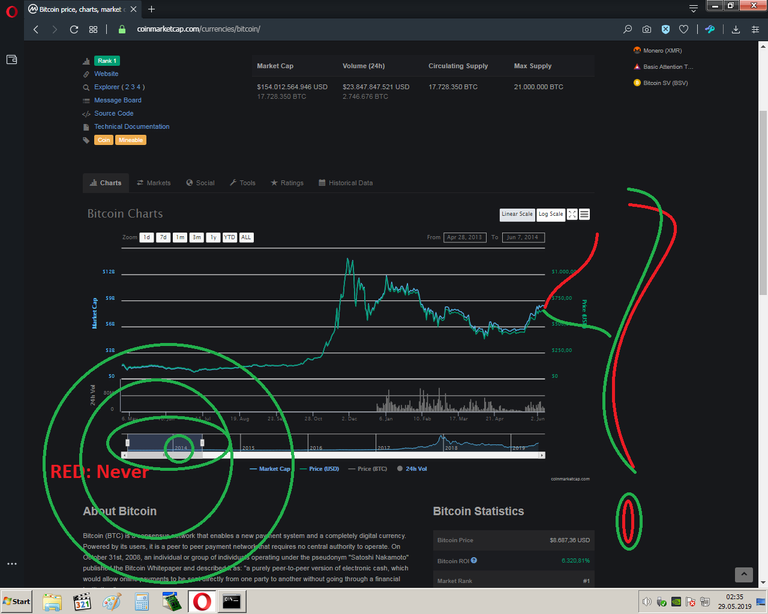Open Easy Setup sliders icon
This screenshot has width=768, height=614.
point(755,29)
